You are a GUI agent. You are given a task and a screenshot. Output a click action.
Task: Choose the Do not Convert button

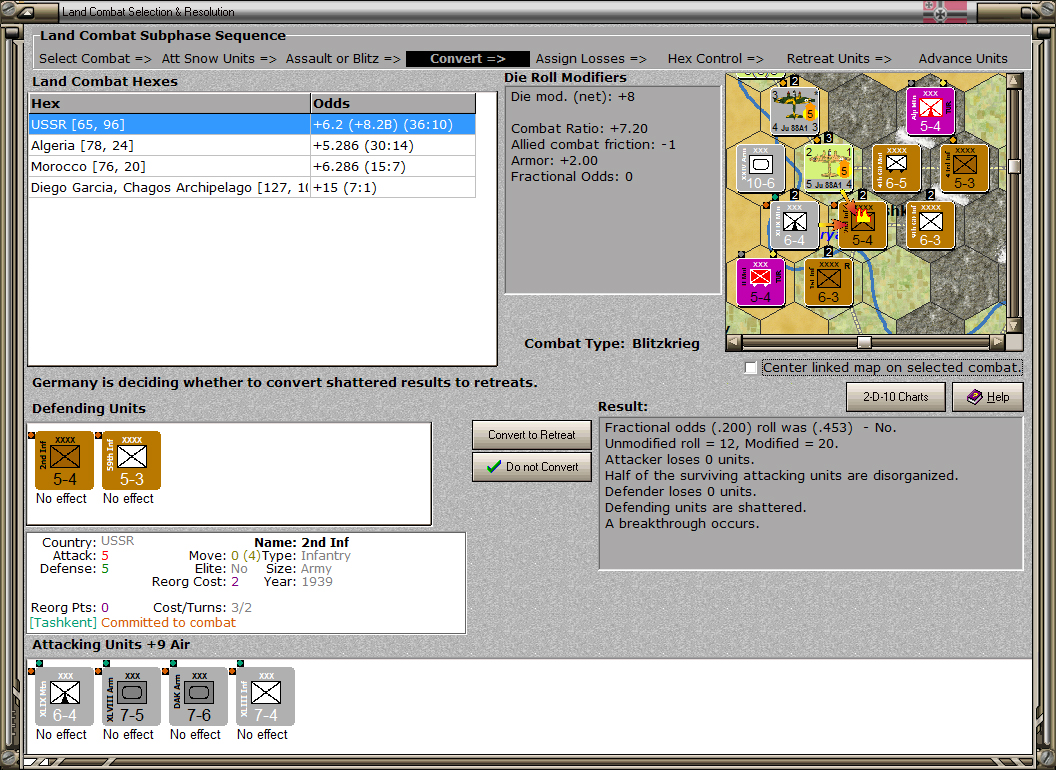pos(532,467)
